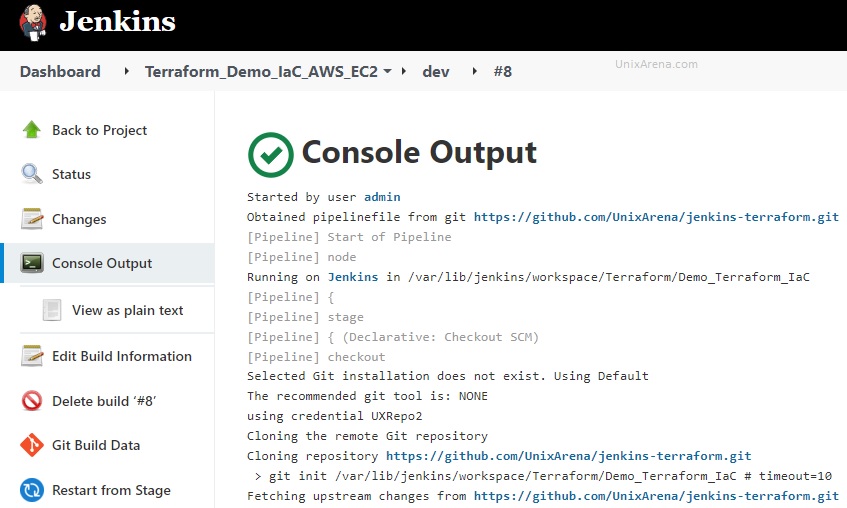
Task: Click the Console Output heading
Action: 419,152
